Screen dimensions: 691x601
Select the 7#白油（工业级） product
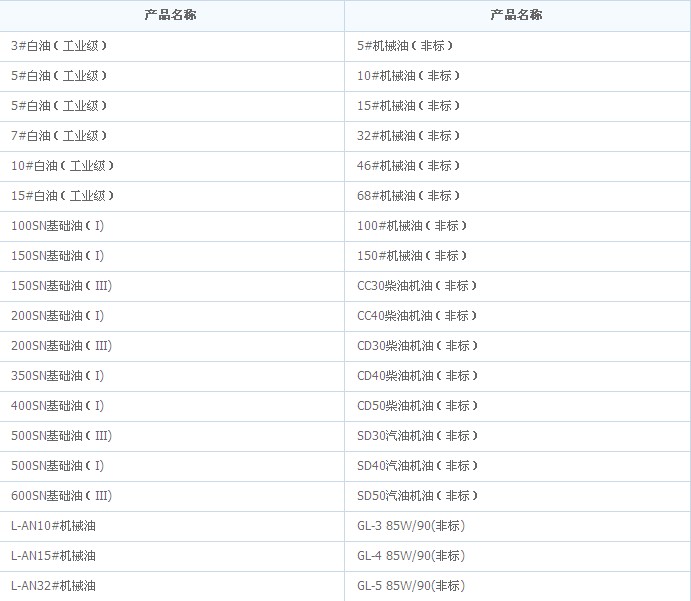tap(59, 136)
